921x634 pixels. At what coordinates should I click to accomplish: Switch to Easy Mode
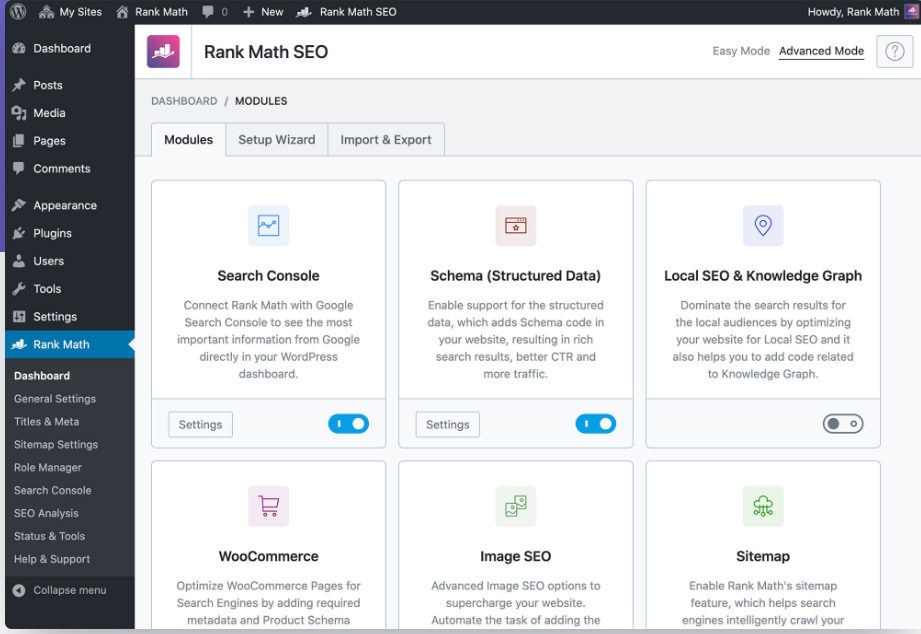[x=741, y=51]
